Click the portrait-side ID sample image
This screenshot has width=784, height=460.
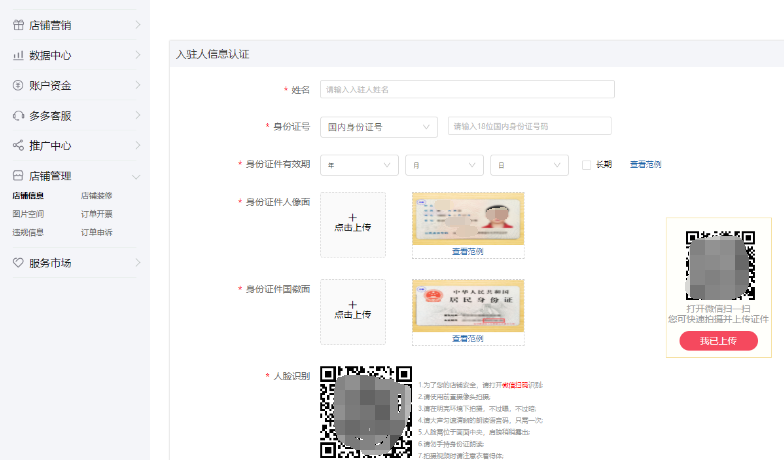468,218
